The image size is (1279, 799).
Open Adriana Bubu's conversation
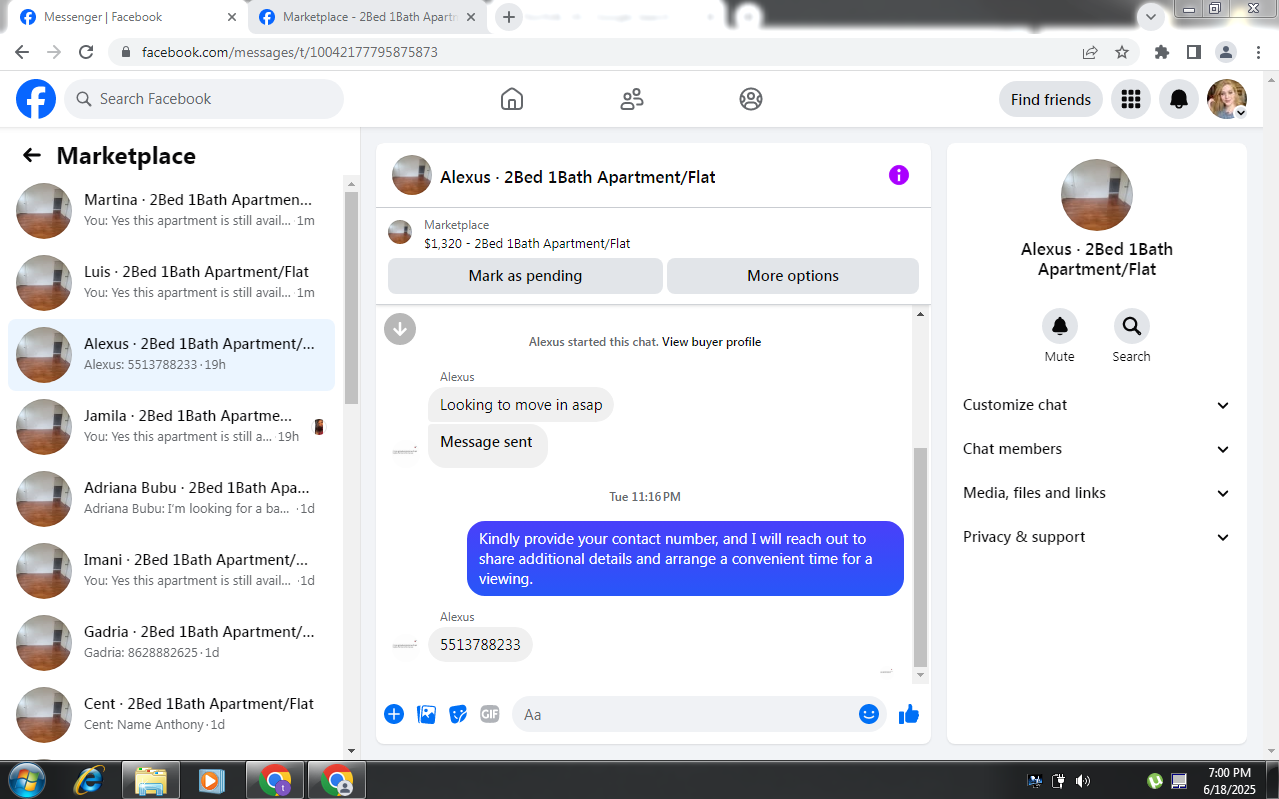[x=172, y=499]
